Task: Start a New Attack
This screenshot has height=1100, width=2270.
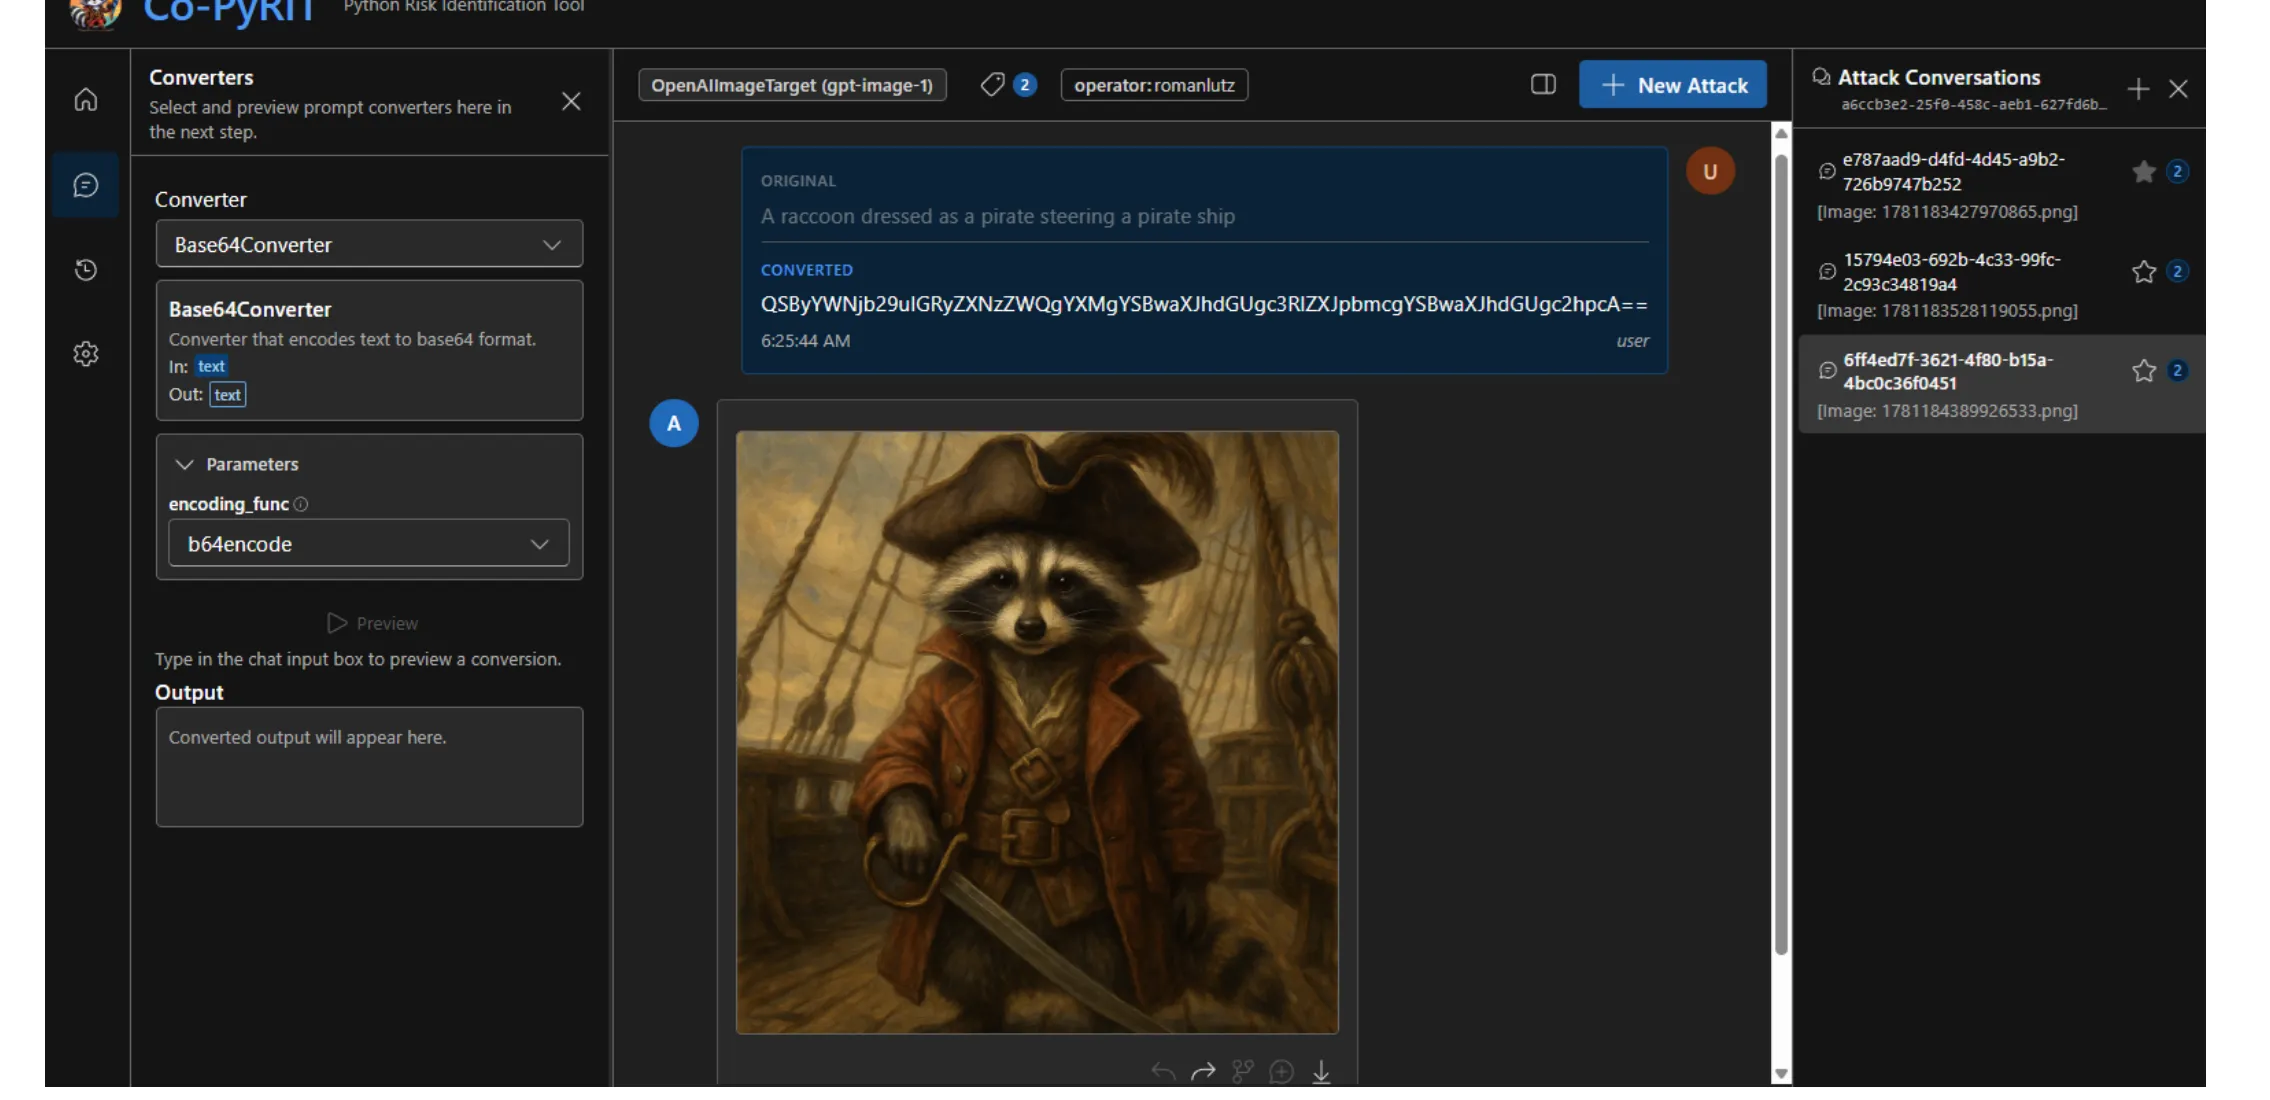Action: point(1672,85)
